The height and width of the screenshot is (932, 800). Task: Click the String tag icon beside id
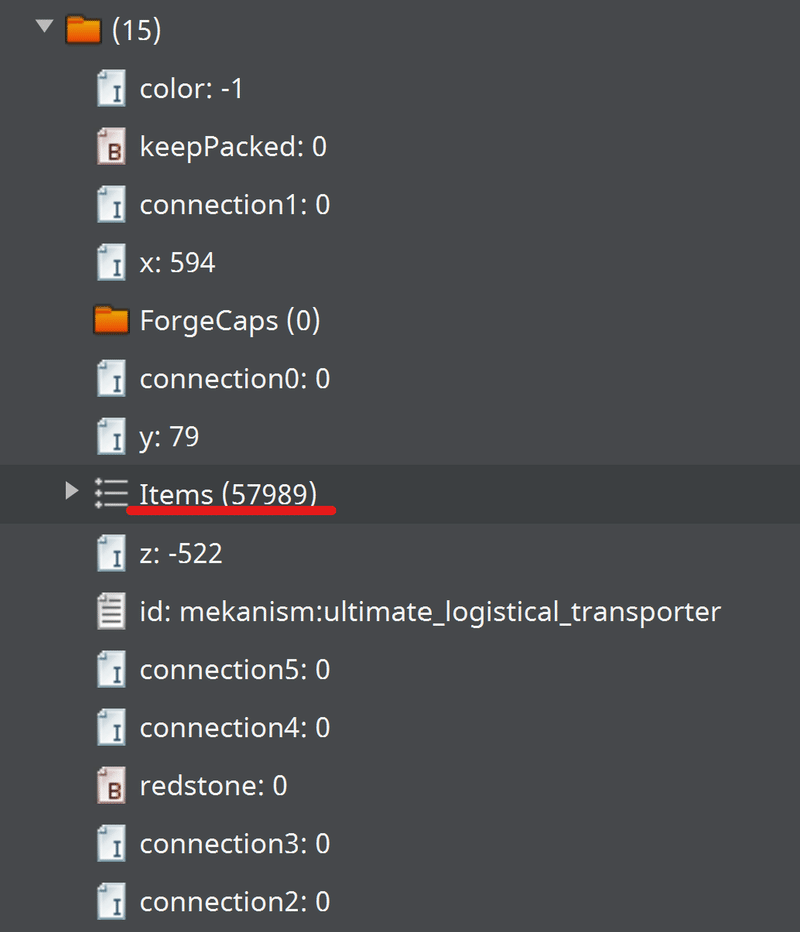point(110,610)
